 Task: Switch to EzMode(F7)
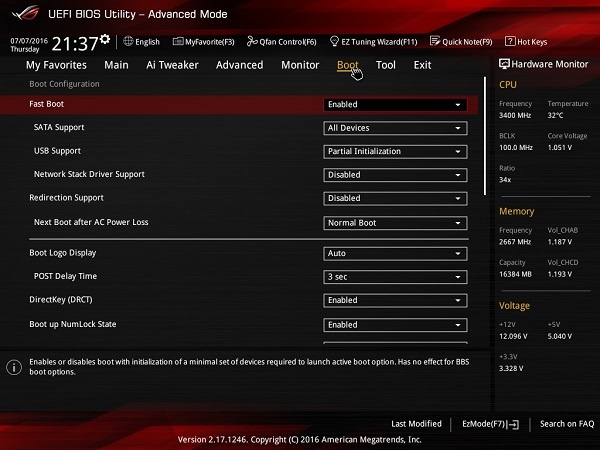491,424
